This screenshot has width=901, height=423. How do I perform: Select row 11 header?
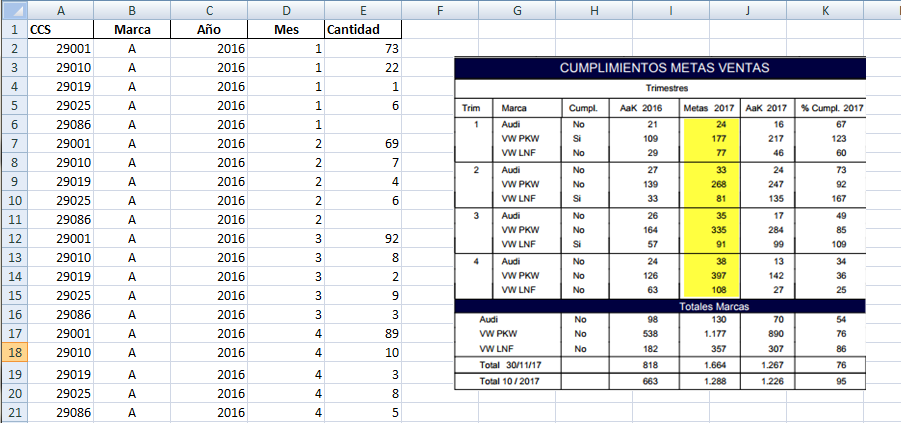point(12,219)
